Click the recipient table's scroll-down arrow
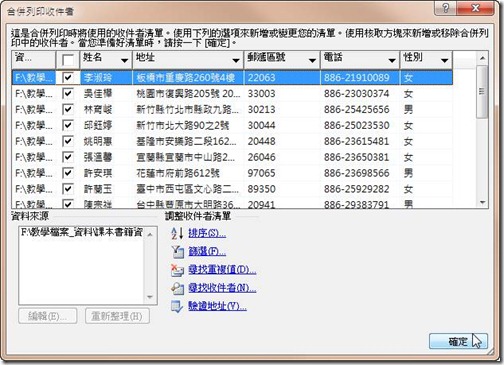Screen dimensions: 504x365 pos(482,202)
